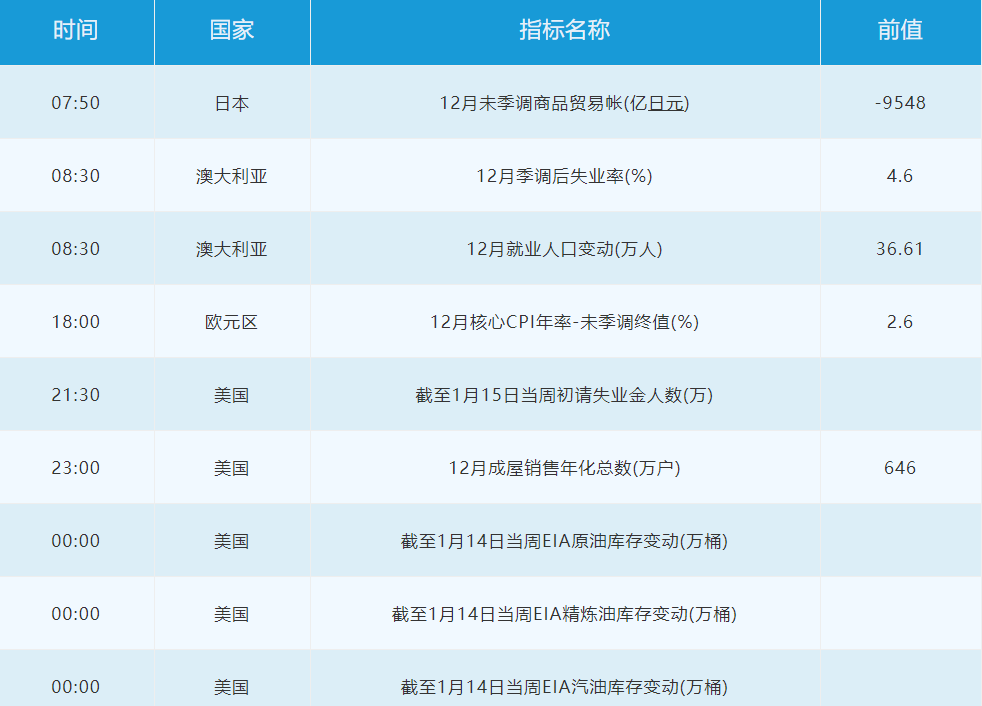The image size is (982, 706).
Task: Click 12月未季调商品贸易帐(亿日元) indicator
Action: [x=565, y=103]
